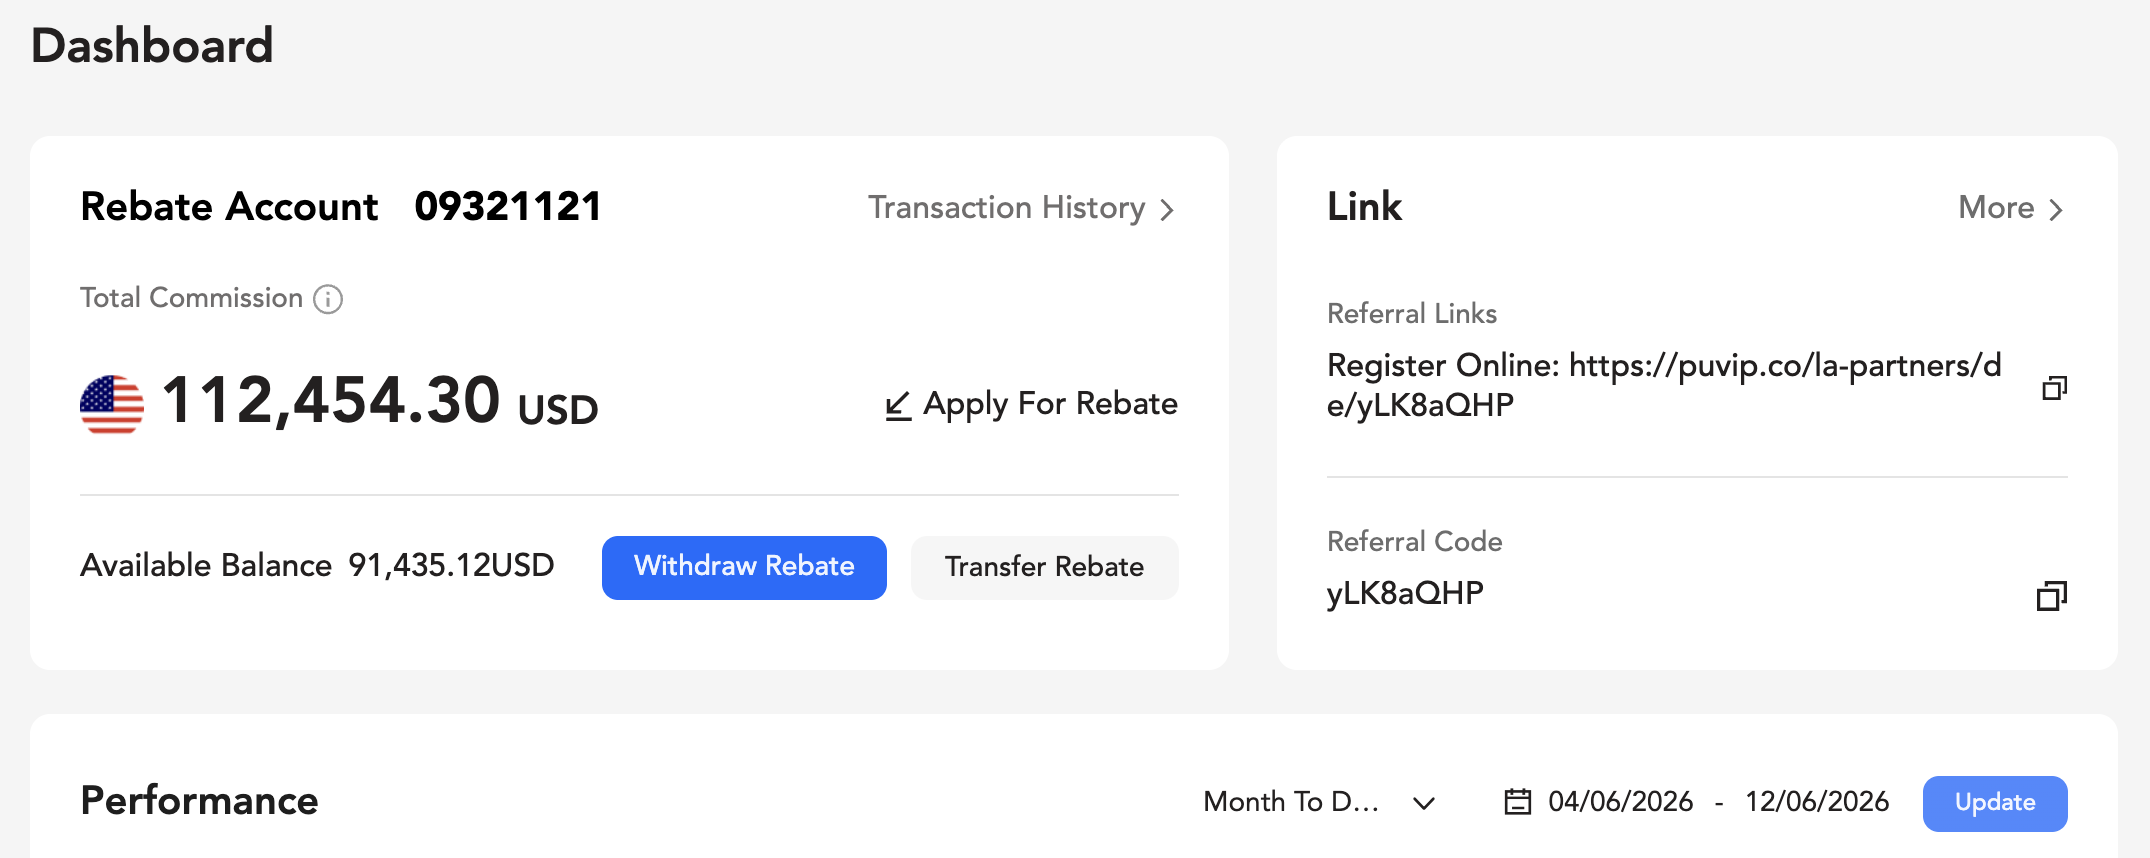The width and height of the screenshot is (2150, 858).
Task: Open the calendar icon date picker
Action: point(1518,802)
